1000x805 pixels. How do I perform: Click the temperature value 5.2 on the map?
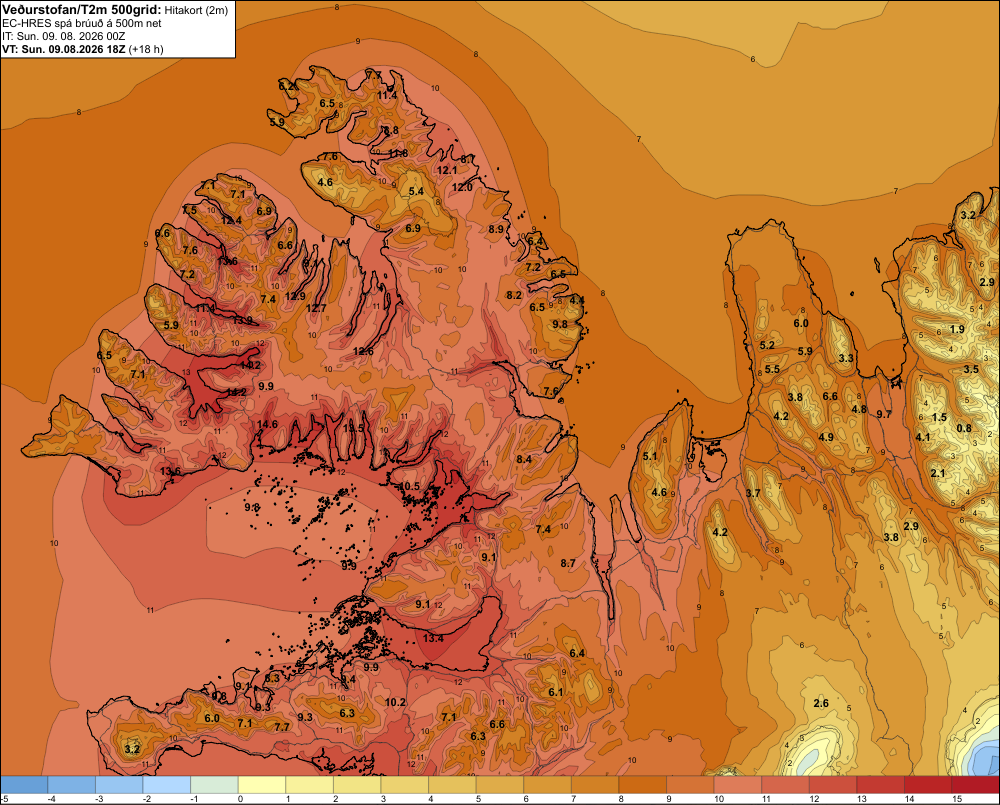tap(767, 345)
